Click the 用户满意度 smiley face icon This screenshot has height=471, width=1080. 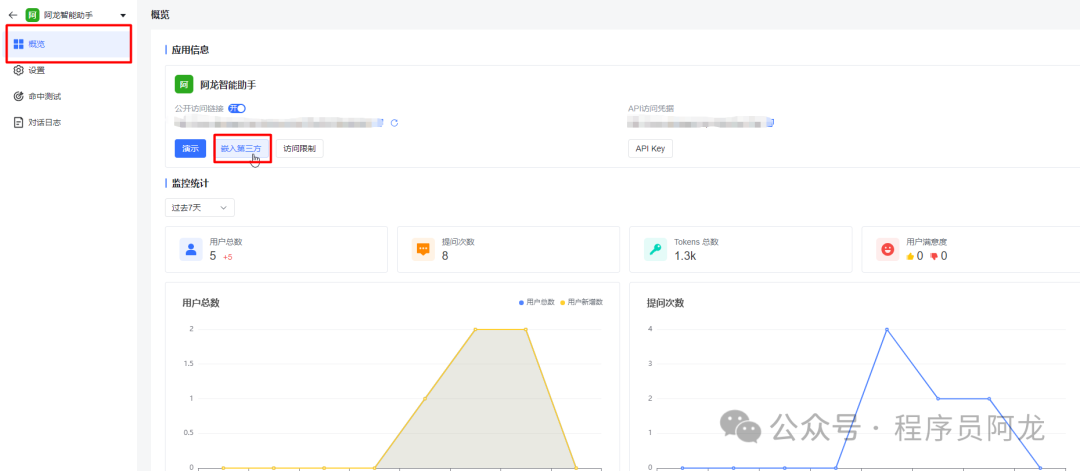[887, 249]
